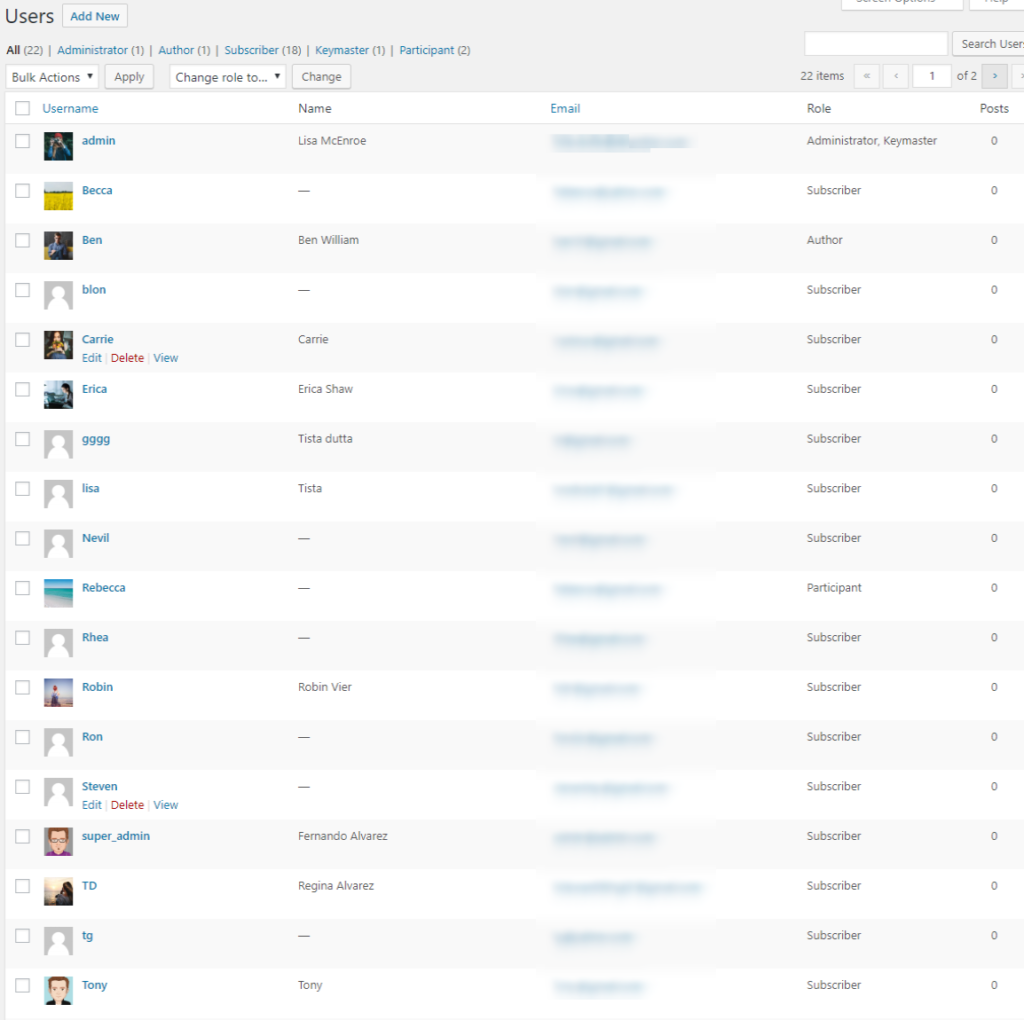This screenshot has height=1020, width=1024.
Task: Open the Bulk Actions dropdown
Action: pyautogui.click(x=51, y=76)
